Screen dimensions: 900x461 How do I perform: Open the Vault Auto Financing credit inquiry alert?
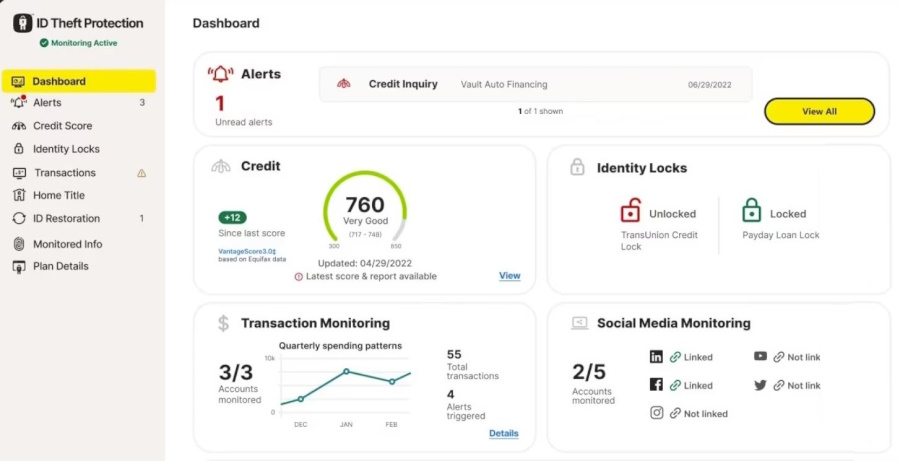[535, 85]
